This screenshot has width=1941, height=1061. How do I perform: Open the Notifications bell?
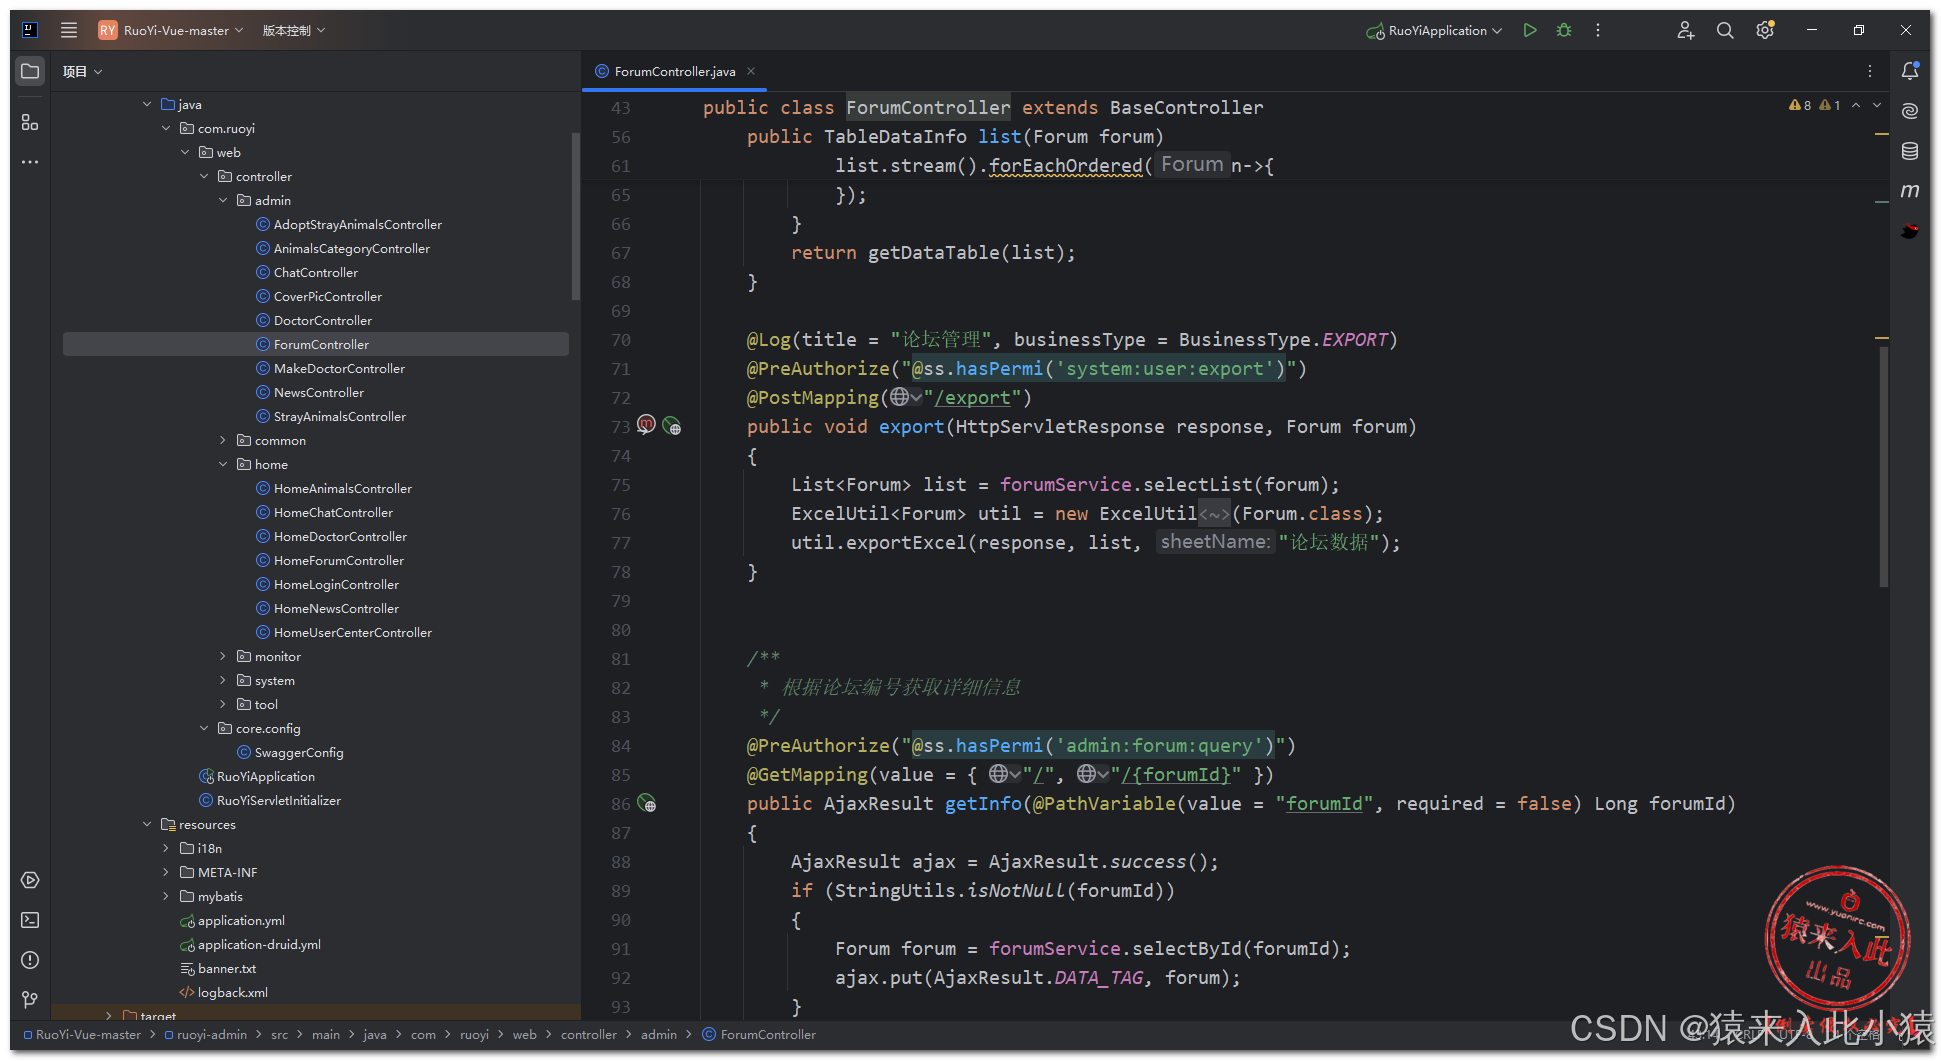(1910, 71)
